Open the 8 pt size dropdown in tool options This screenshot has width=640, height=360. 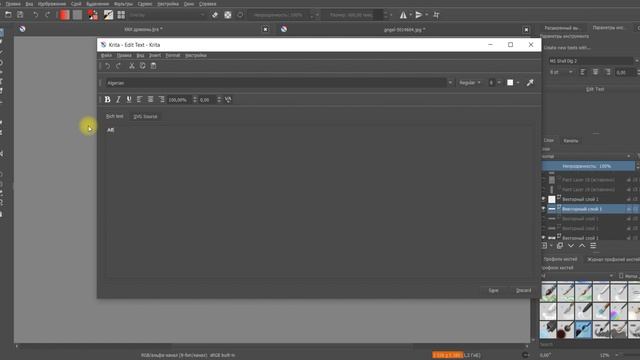coord(561,72)
